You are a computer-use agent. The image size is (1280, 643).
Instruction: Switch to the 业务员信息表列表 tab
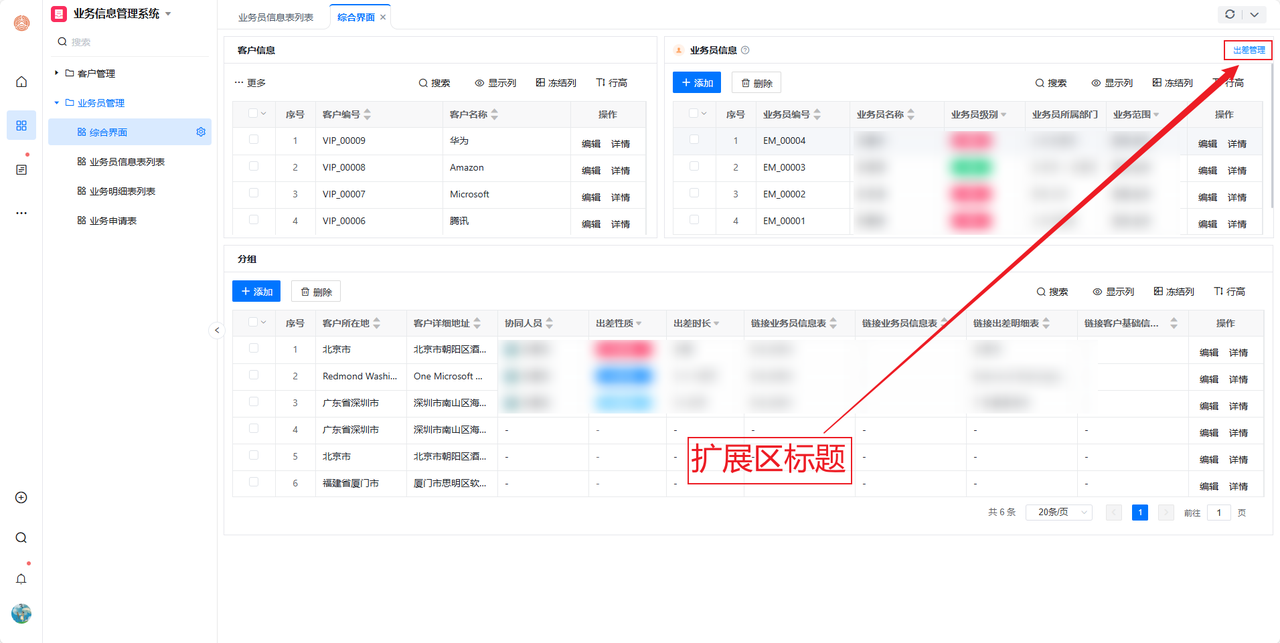tap(275, 17)
